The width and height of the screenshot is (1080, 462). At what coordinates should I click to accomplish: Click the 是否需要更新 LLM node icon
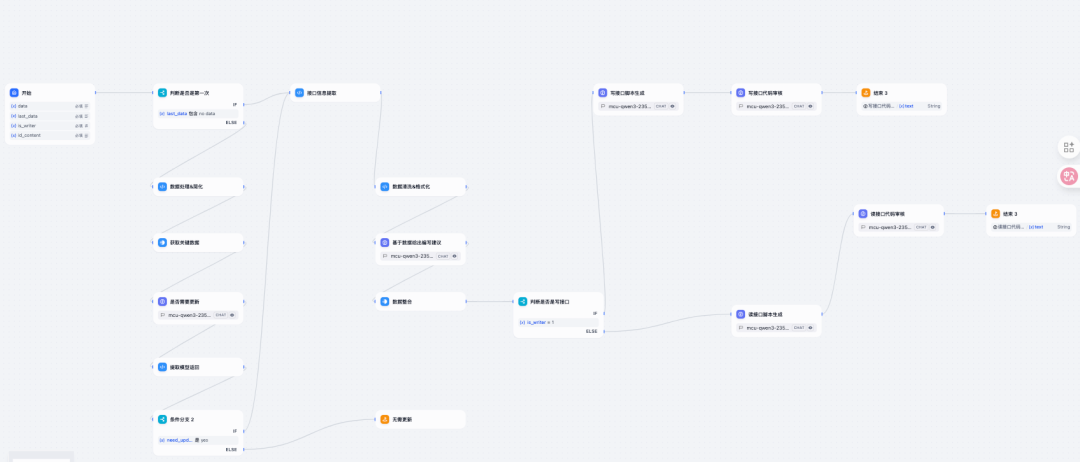163,302
